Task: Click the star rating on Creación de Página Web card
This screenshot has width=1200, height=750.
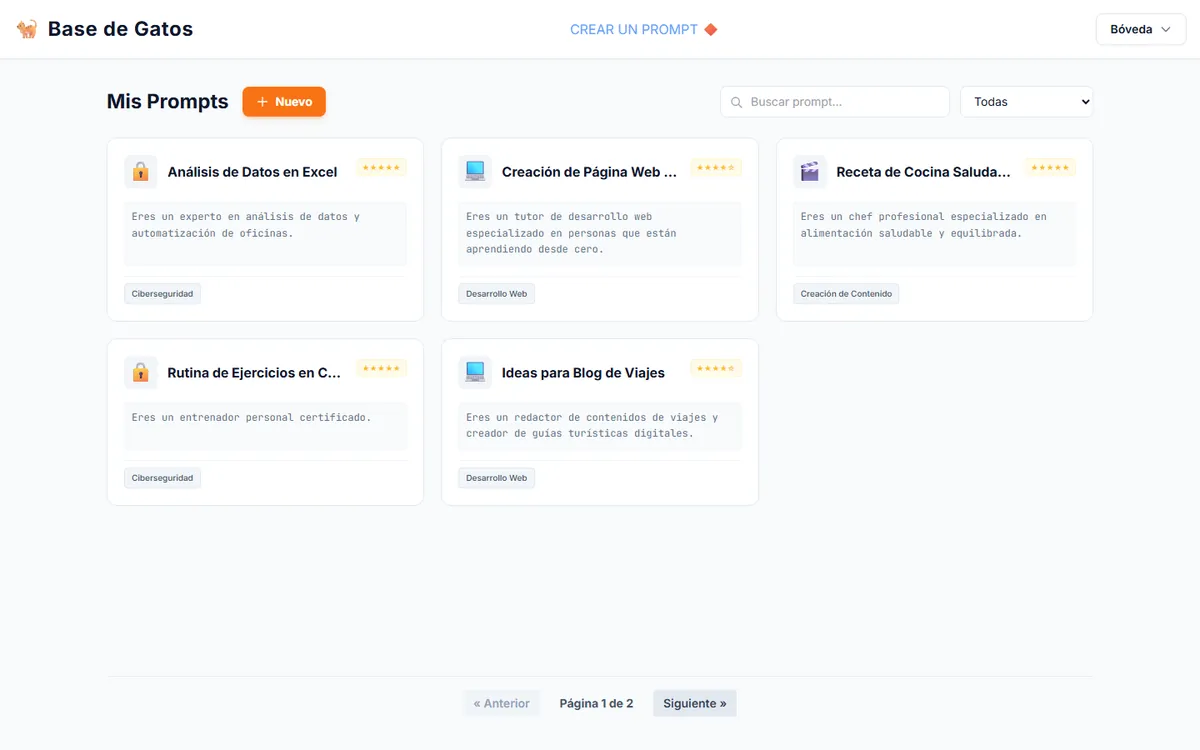Action: tap(716, 167)
